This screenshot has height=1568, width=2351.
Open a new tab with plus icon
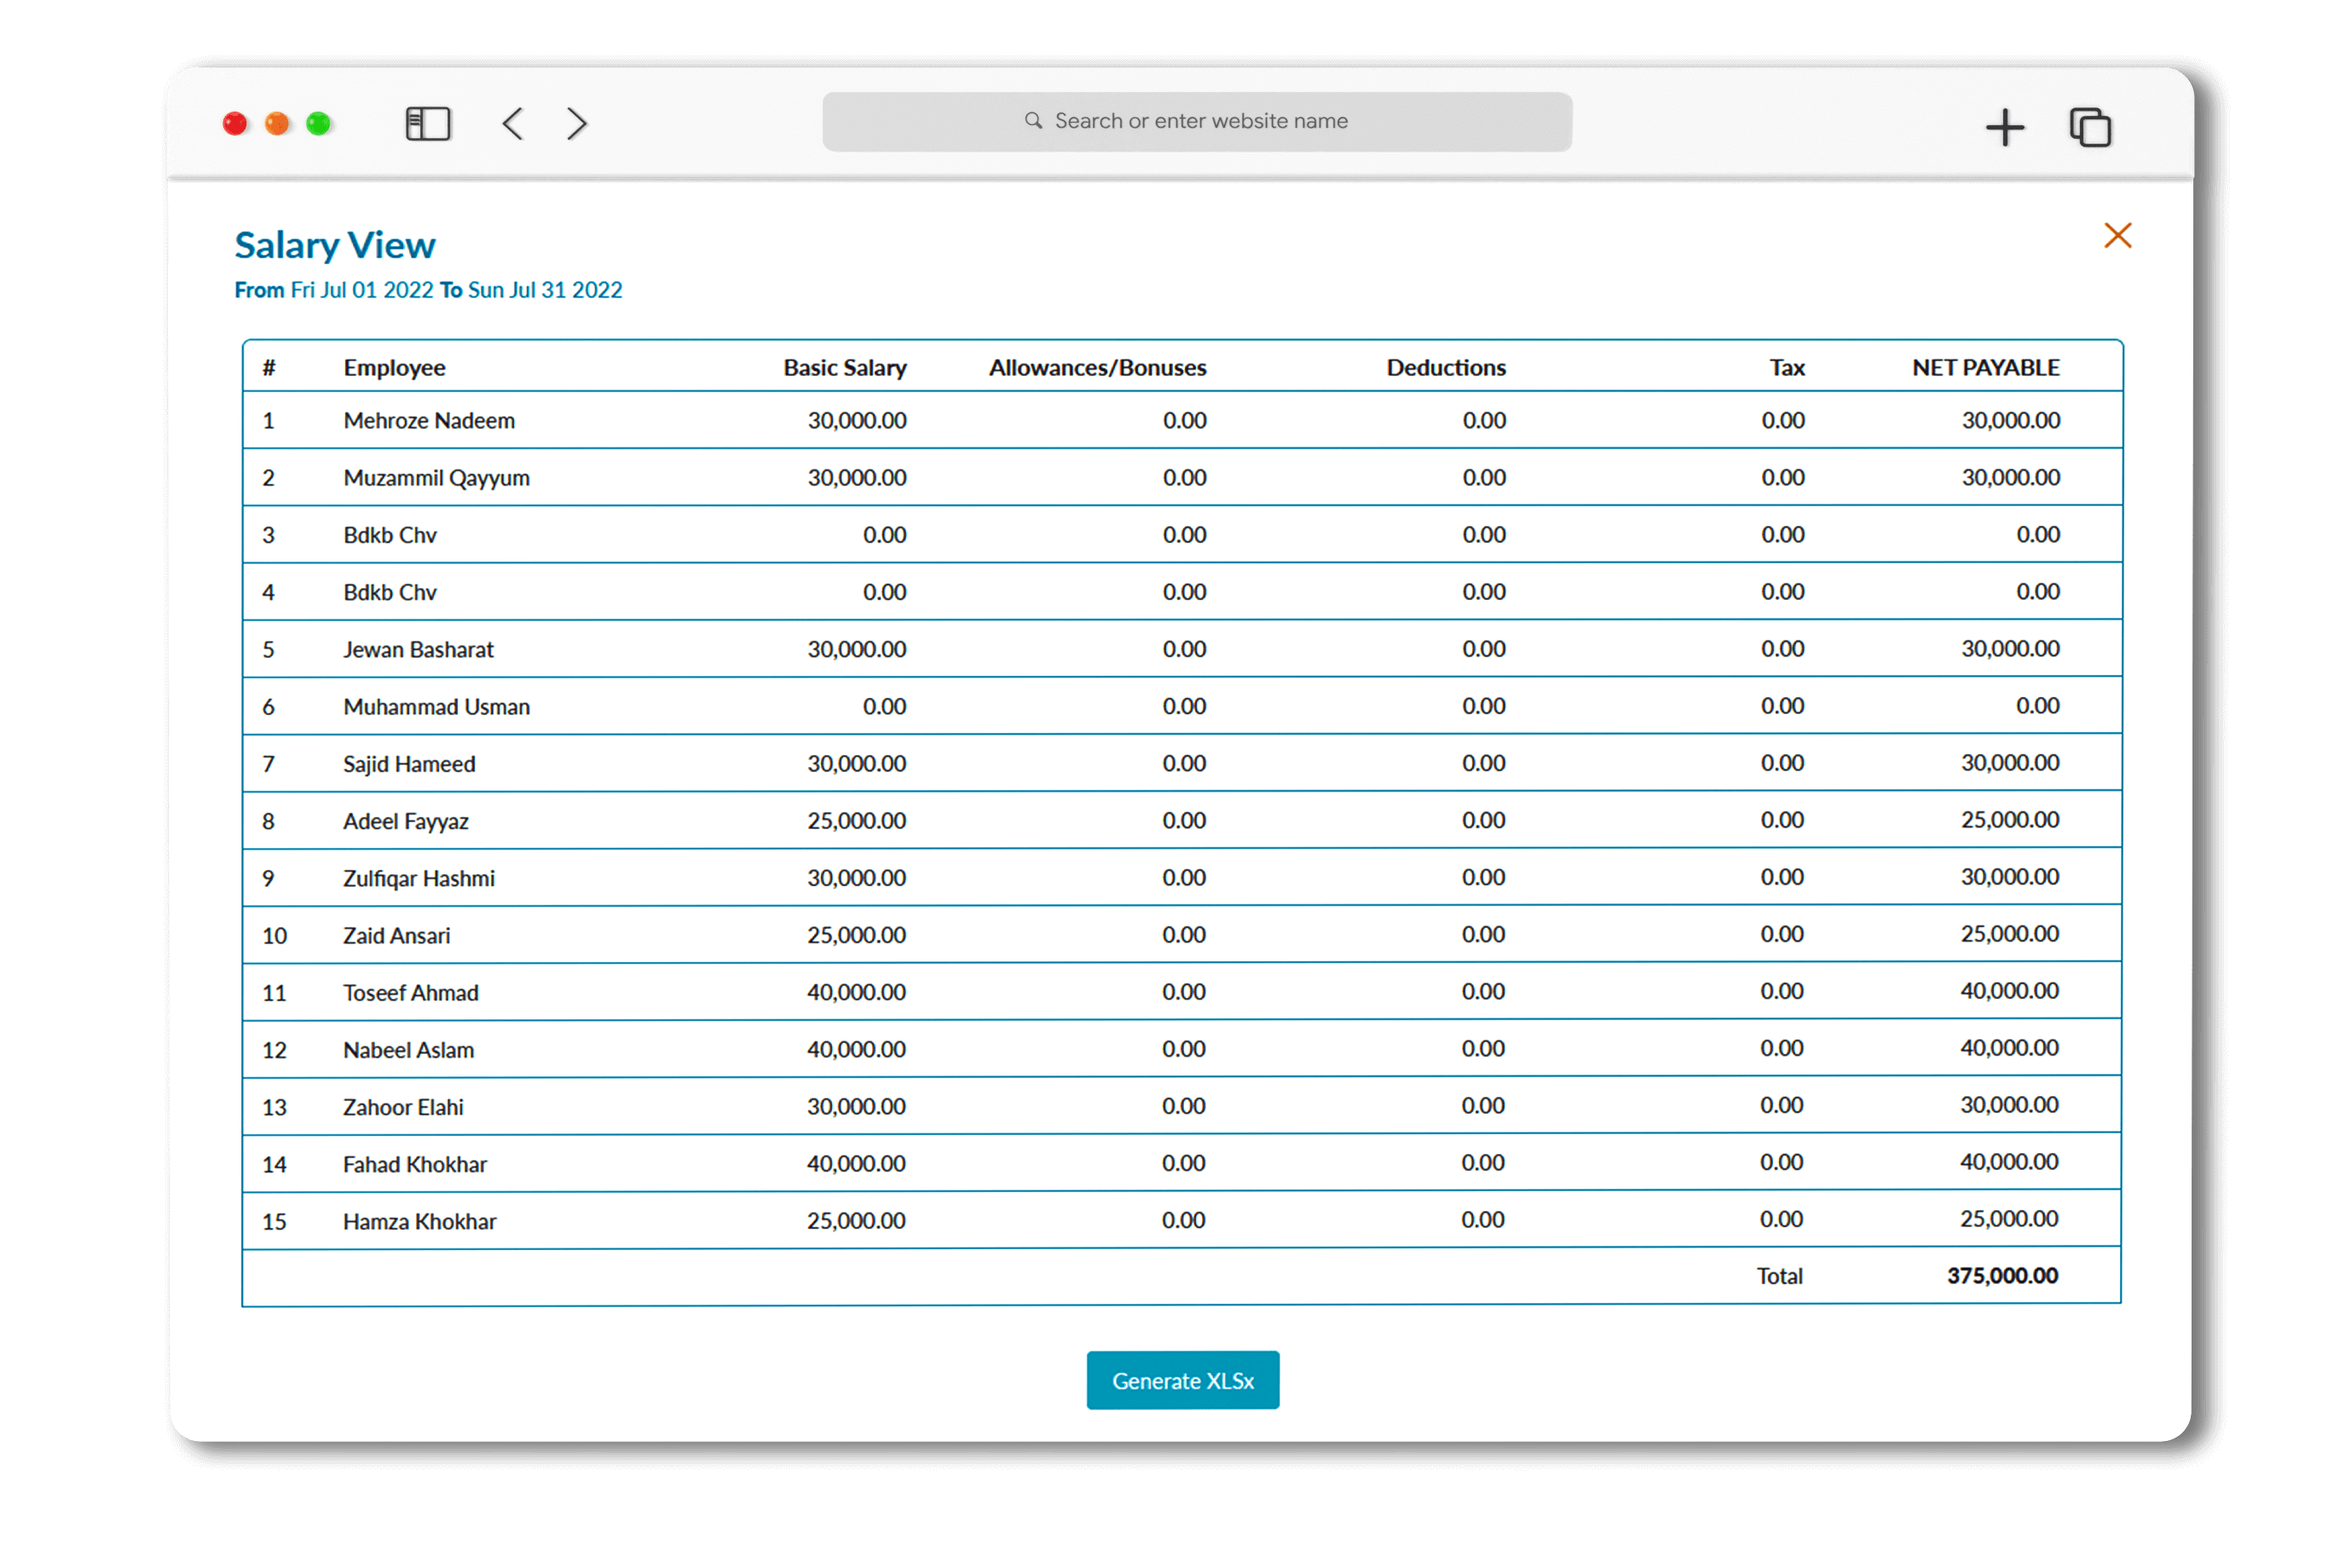click(2004, 128)
